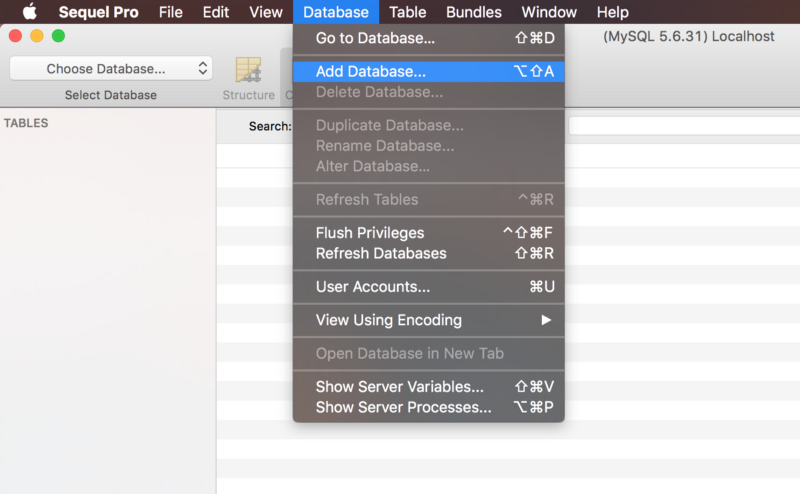Open the File menu

click(170, 12)
